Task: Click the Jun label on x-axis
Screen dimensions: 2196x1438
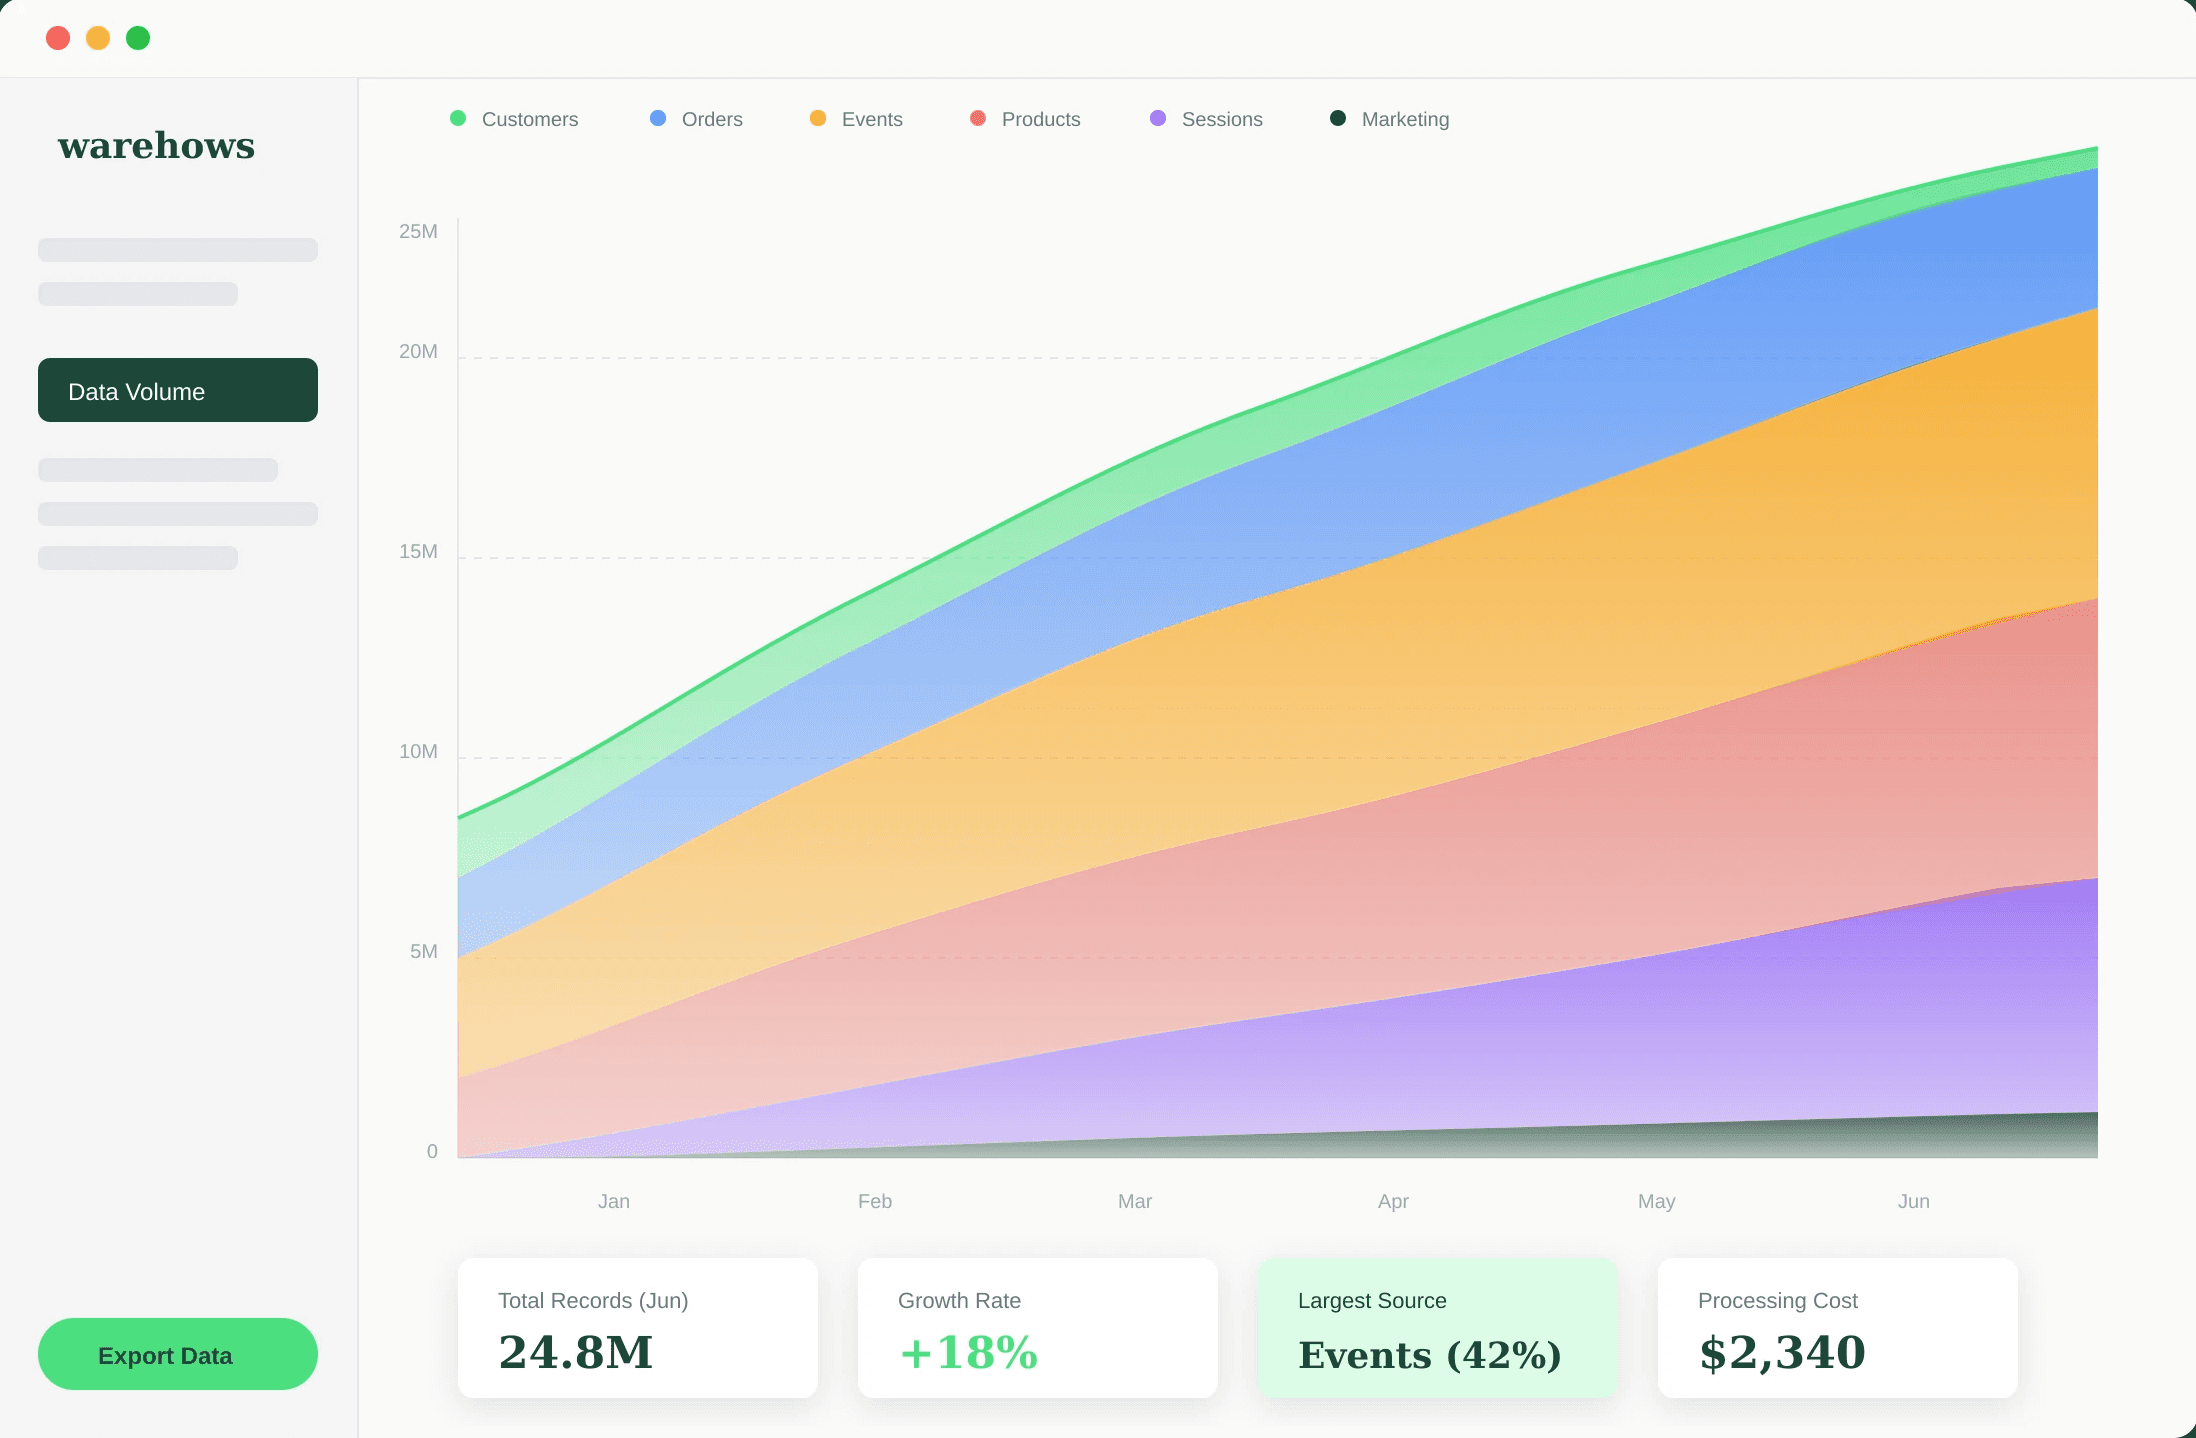Action: coord(1913,1201)
